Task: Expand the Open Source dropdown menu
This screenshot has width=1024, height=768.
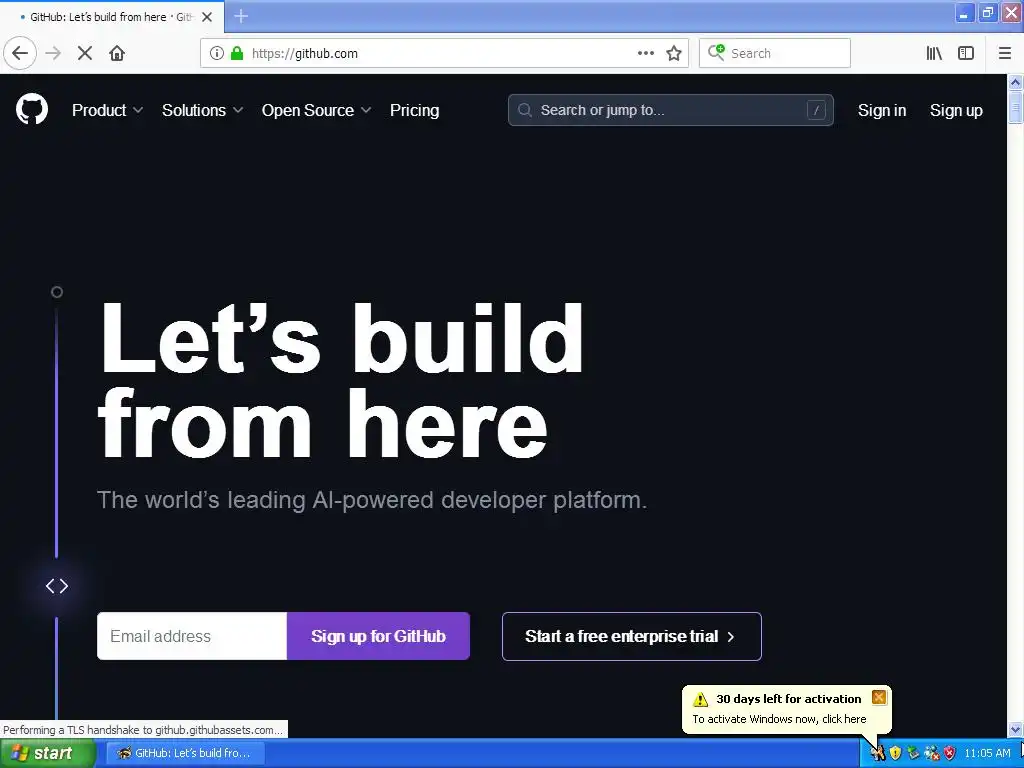Action: pyautogui.click(x=317, y=110)
